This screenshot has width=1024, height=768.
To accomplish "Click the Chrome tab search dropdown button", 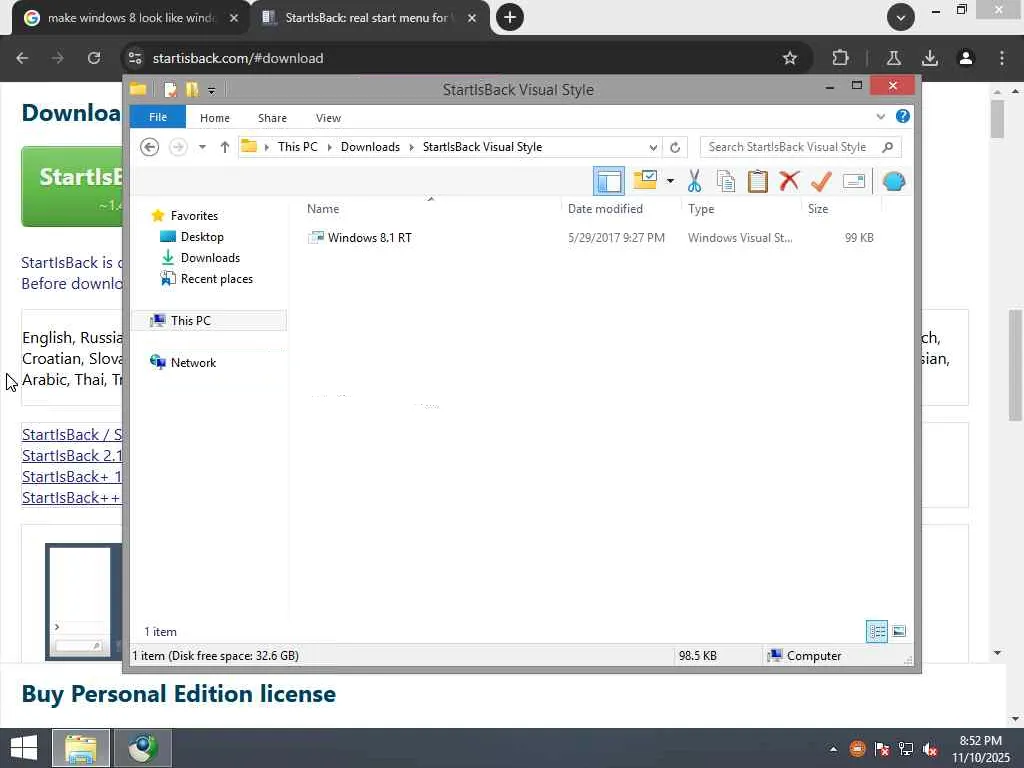I will point(901,18).
